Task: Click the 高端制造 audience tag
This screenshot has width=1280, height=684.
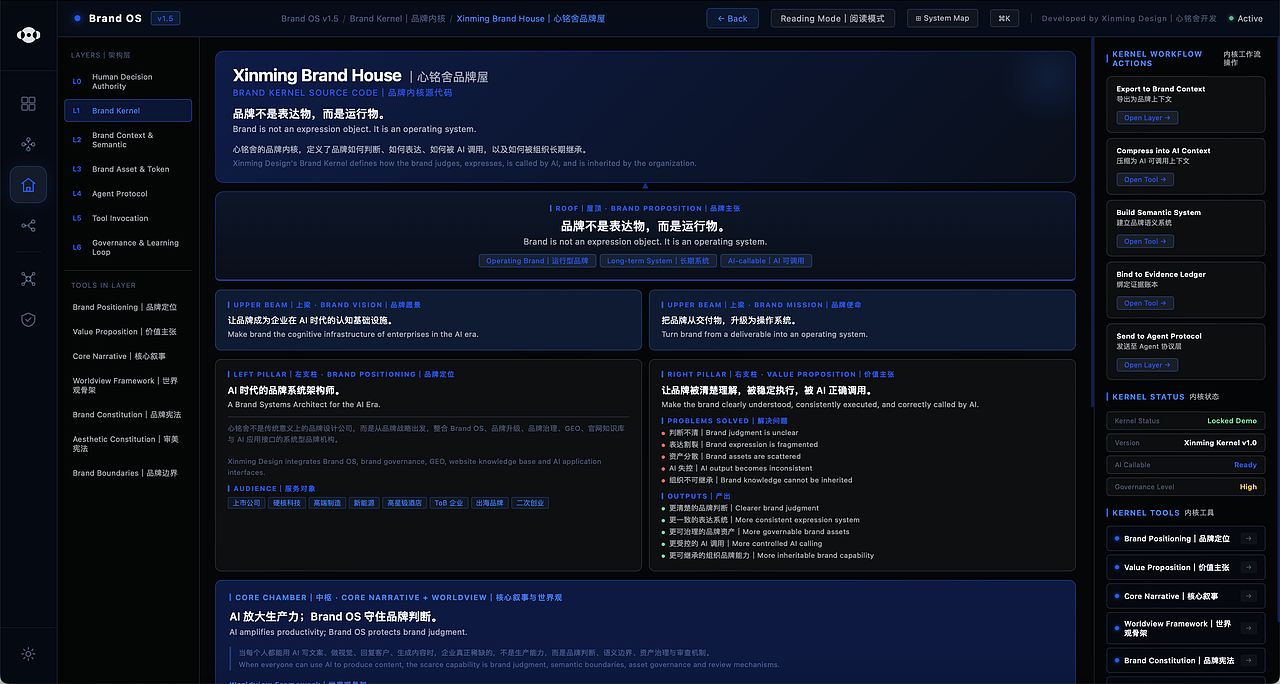Action: tap(326, 503)
